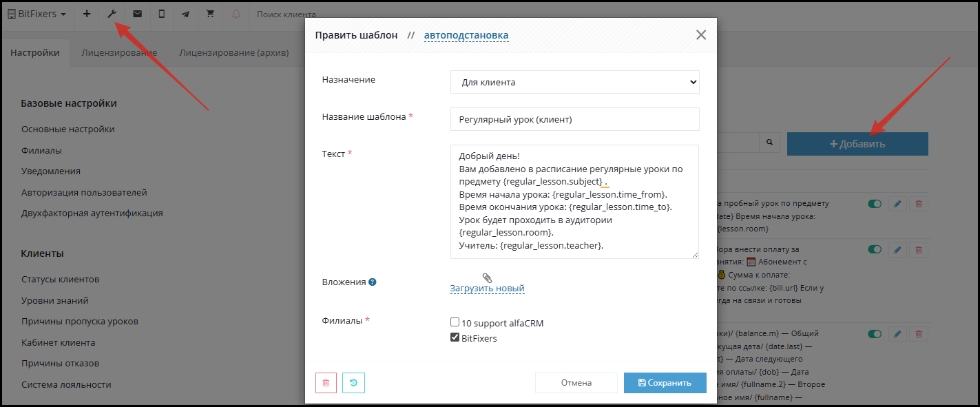Click the paperclip attachment icon
This screenshot has width=980, height=407.
488,278
